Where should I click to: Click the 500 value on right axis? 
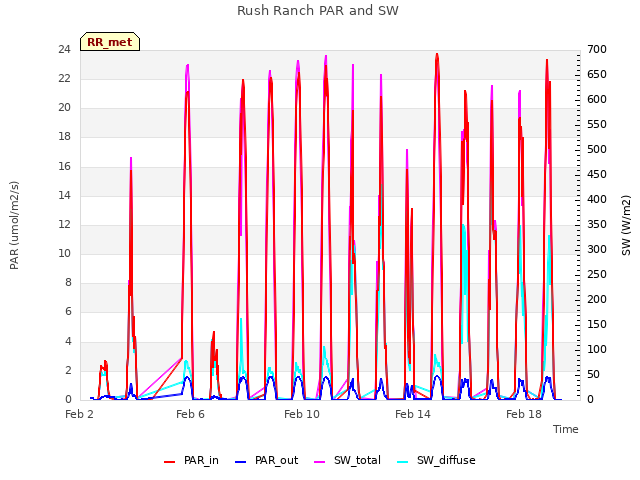597,149
